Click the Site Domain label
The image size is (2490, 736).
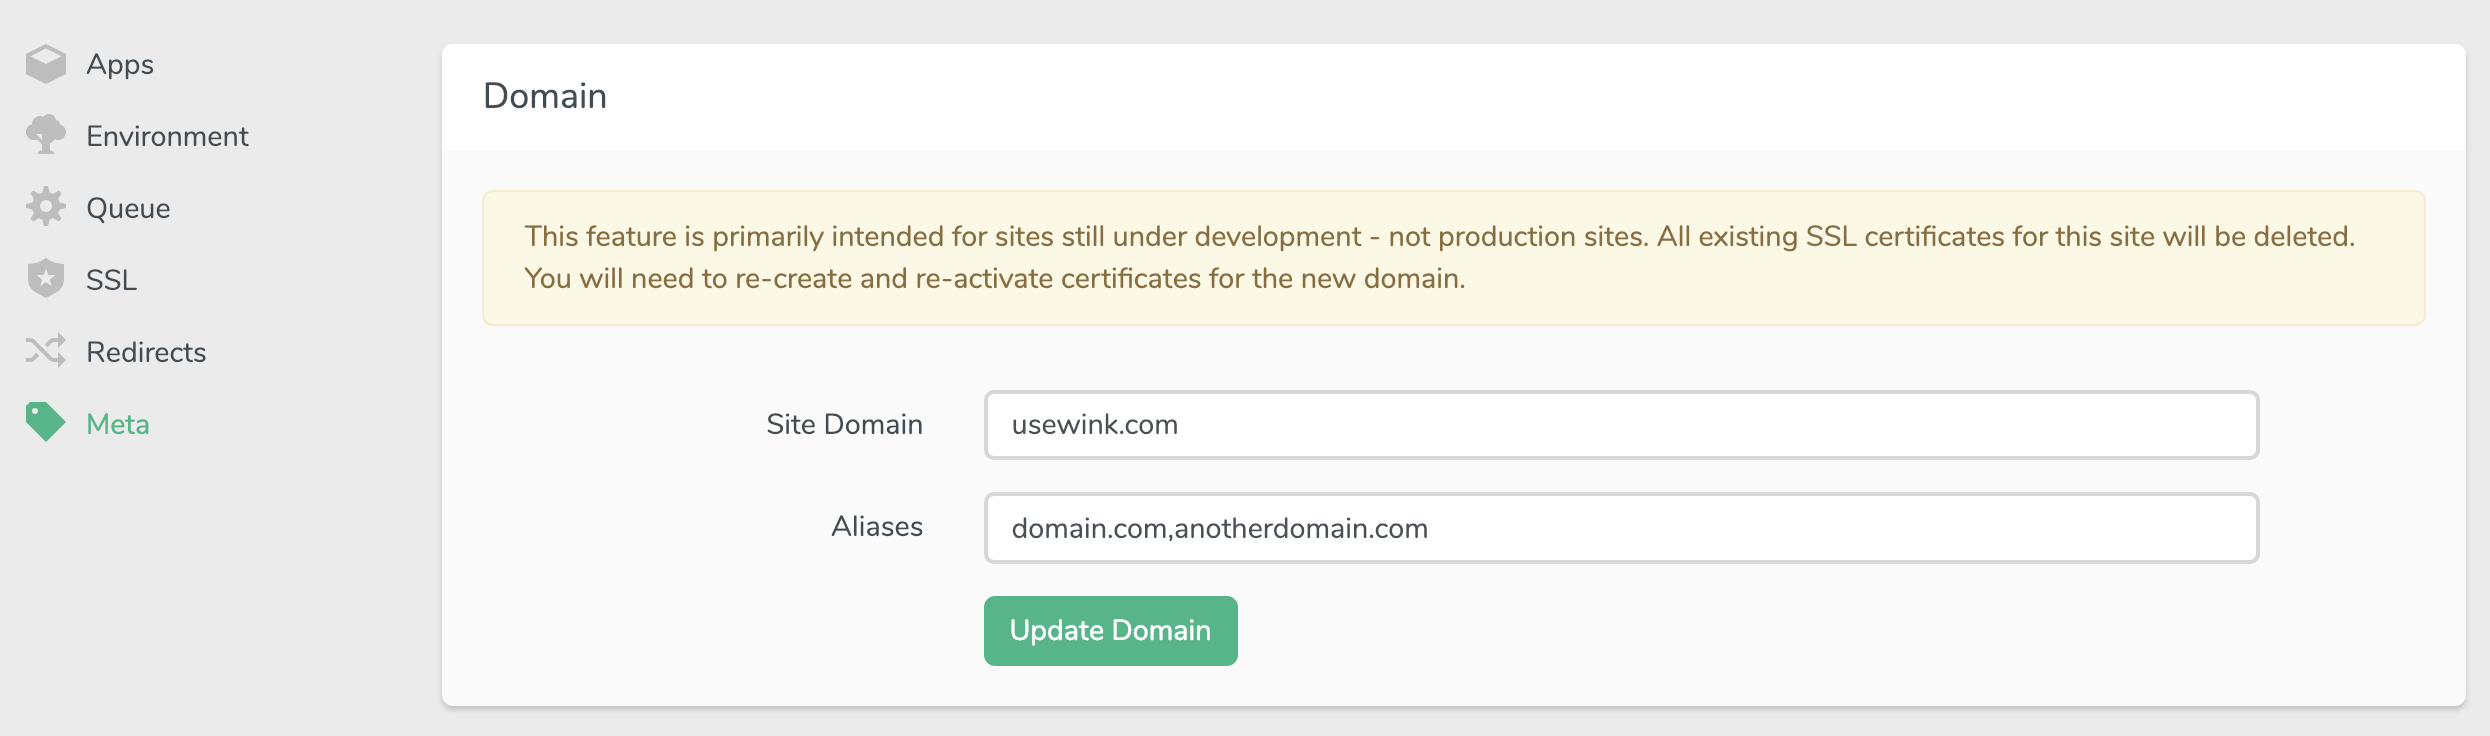click(844, 424)
